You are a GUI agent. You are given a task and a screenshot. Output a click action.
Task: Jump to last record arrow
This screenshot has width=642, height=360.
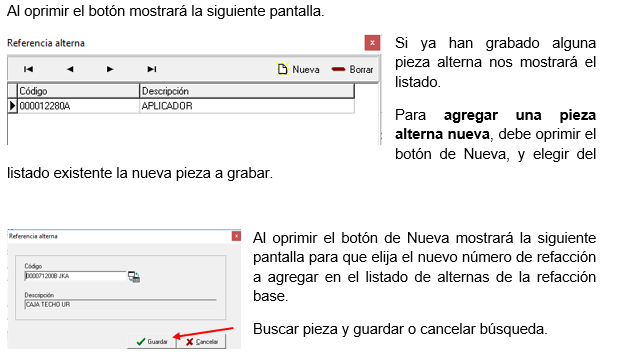click(x=151, y=69)
